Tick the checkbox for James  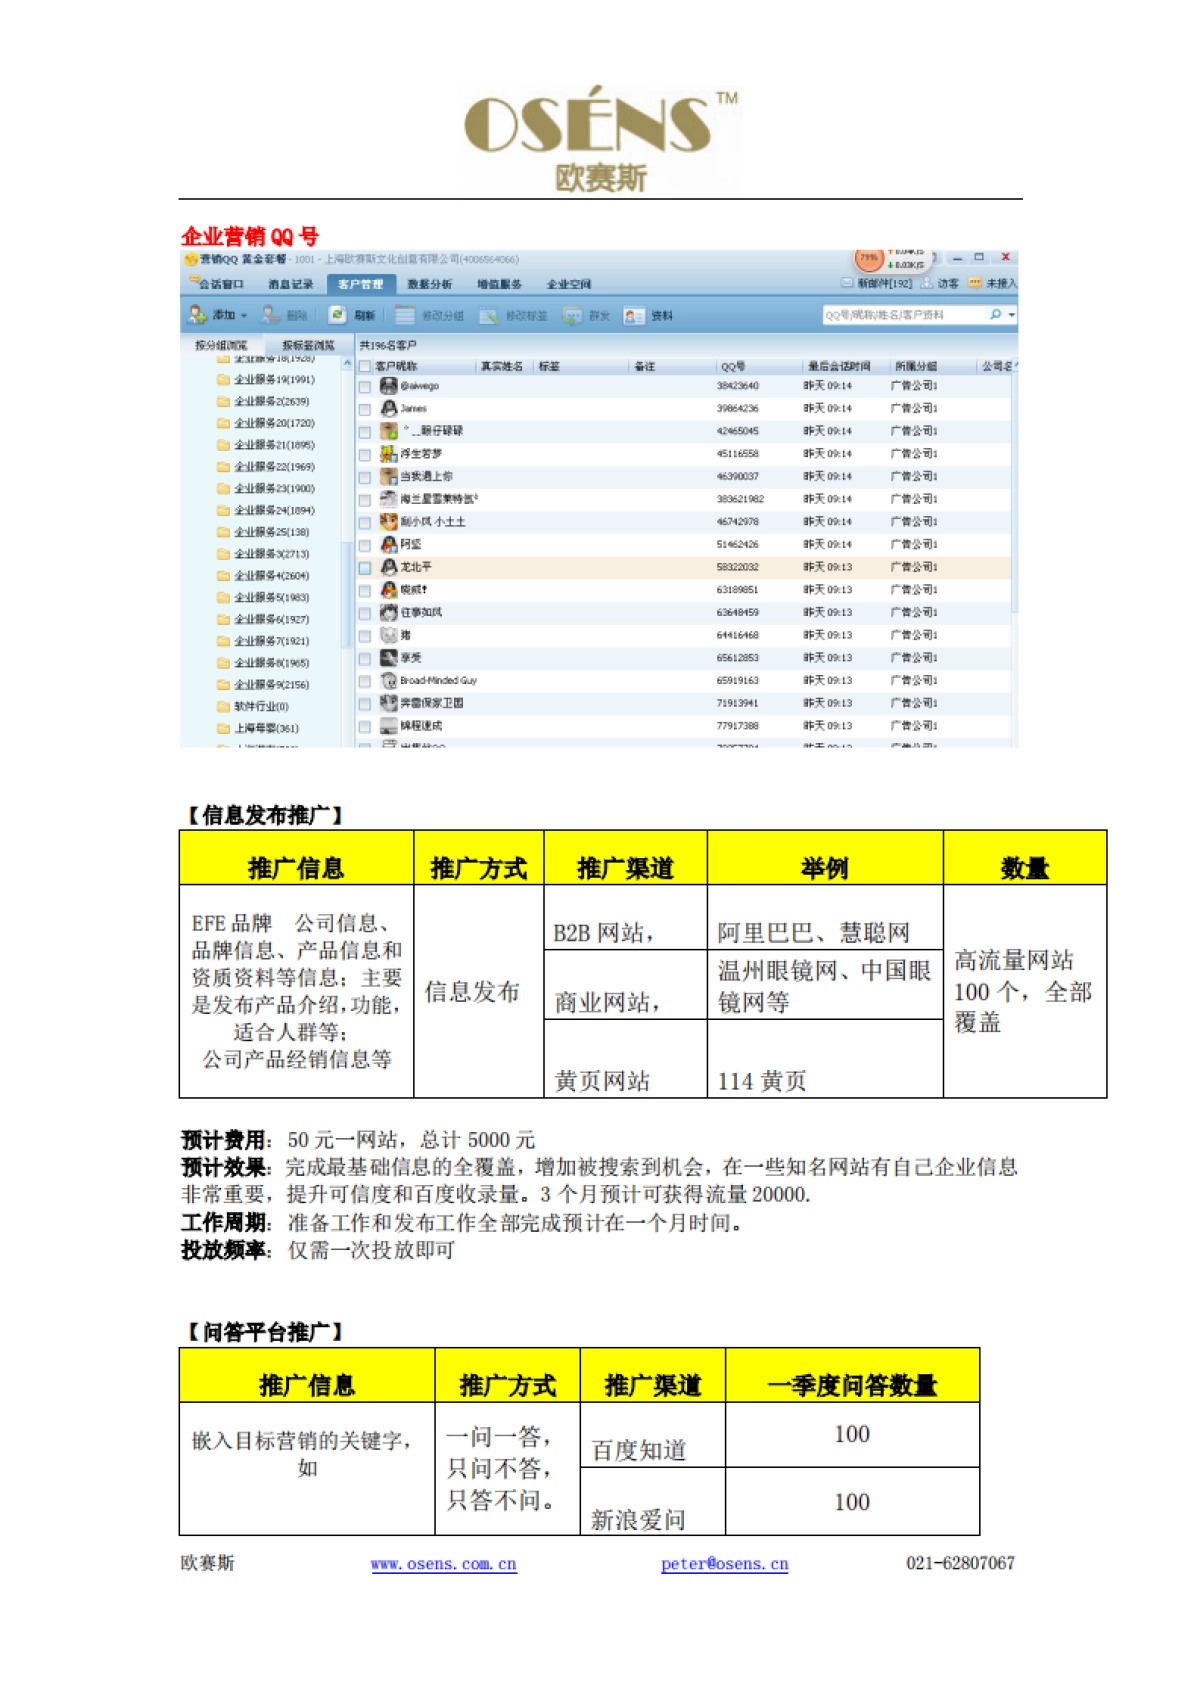365,409
